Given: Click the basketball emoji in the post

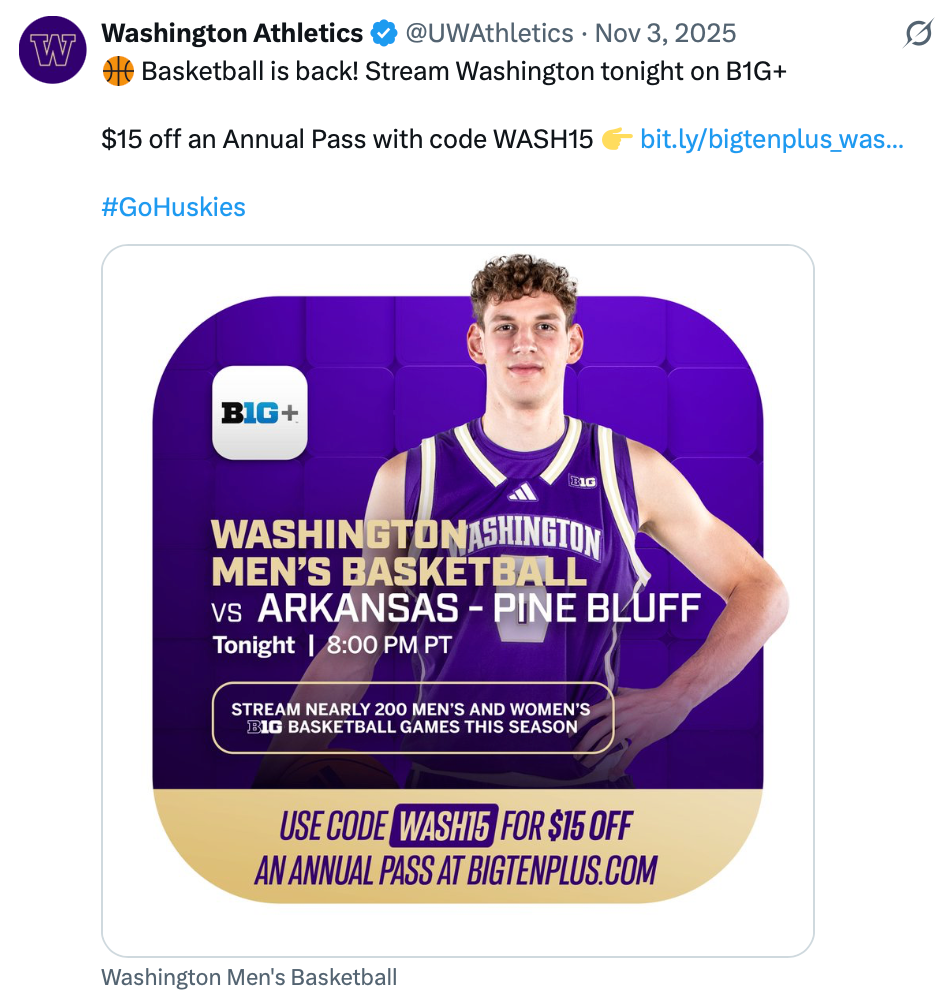Looking at the screenshot, I should 118,72.
